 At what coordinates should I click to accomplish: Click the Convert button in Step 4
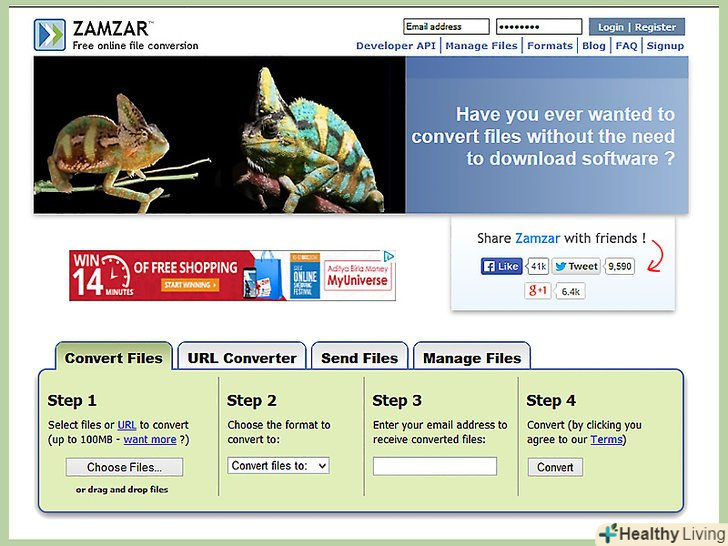click(555, 467)
